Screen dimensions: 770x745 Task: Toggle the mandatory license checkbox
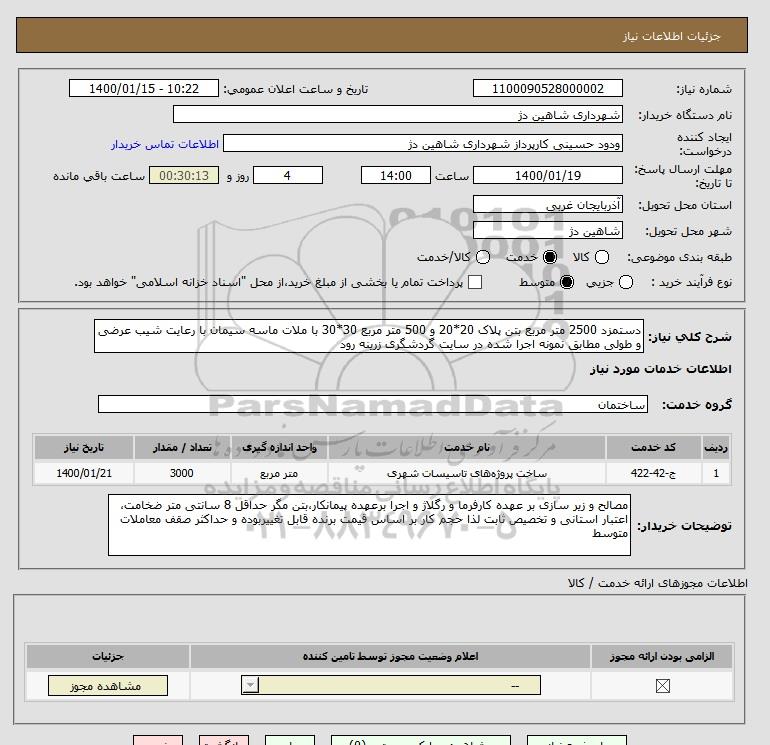[662, 686]
